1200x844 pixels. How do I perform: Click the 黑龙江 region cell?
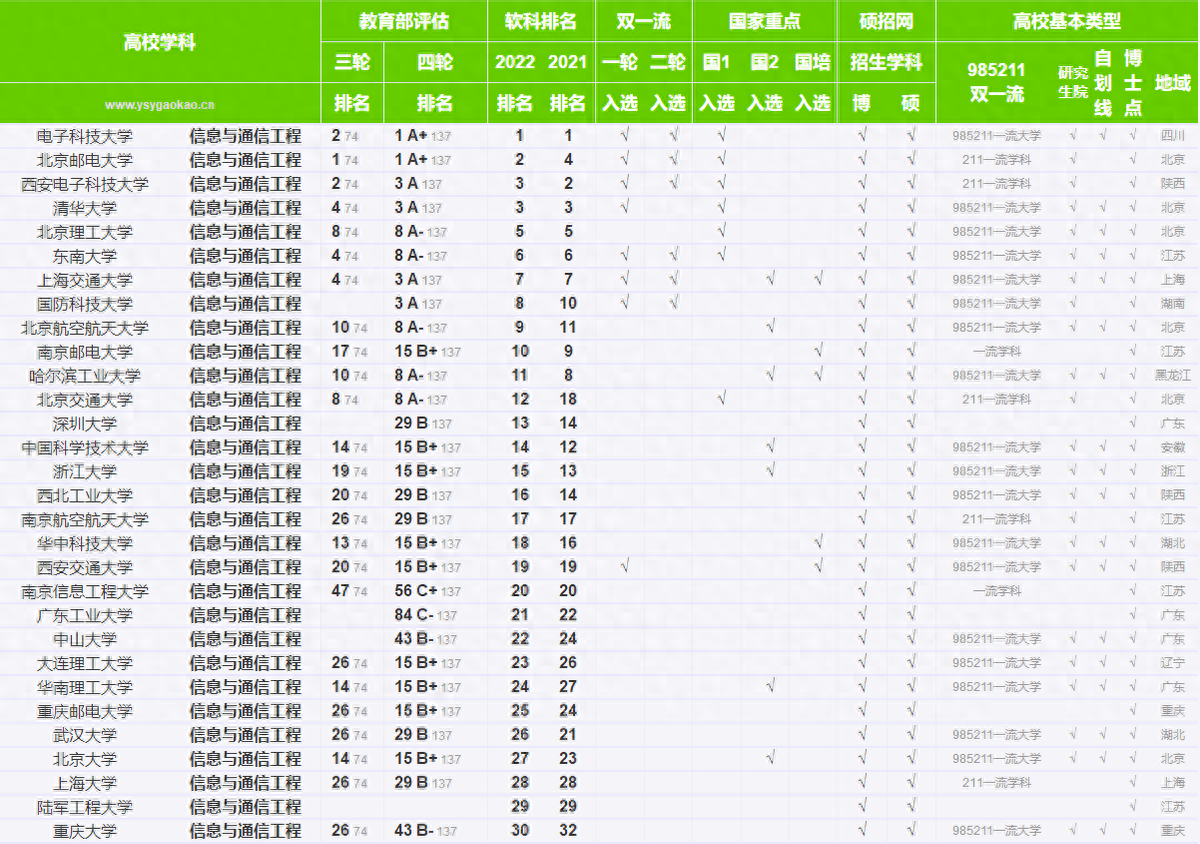coord(1172,376)
